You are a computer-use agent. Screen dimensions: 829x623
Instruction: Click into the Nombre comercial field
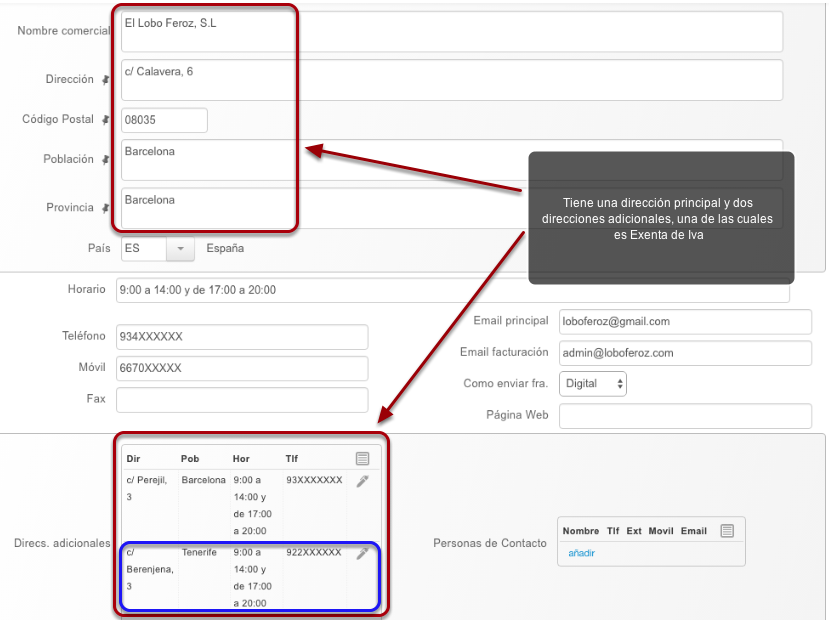[452, 32]
